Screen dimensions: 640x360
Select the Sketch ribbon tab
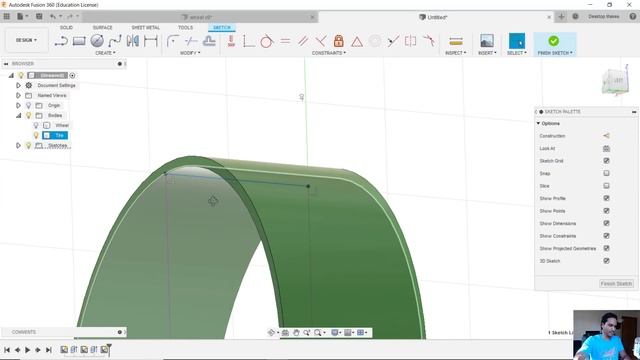click(x=222, y=27)
